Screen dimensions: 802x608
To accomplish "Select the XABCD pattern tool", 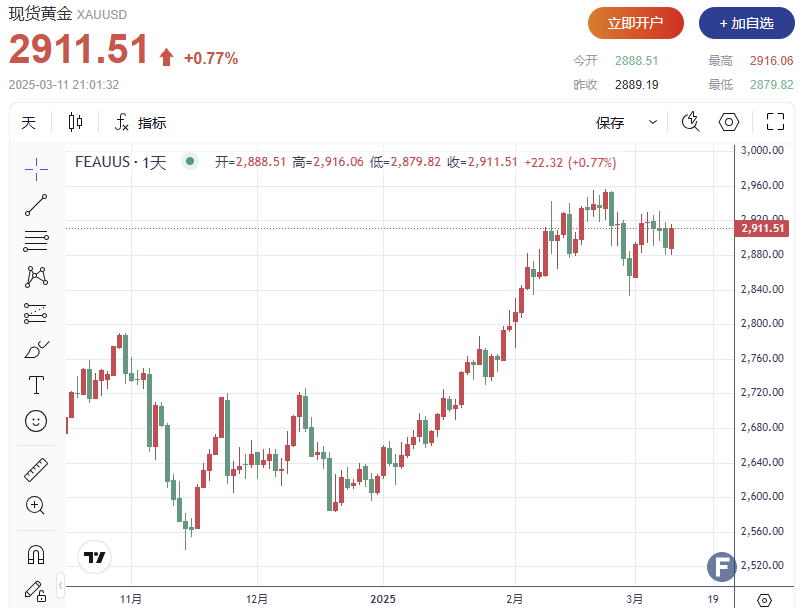I will point(36,278).
